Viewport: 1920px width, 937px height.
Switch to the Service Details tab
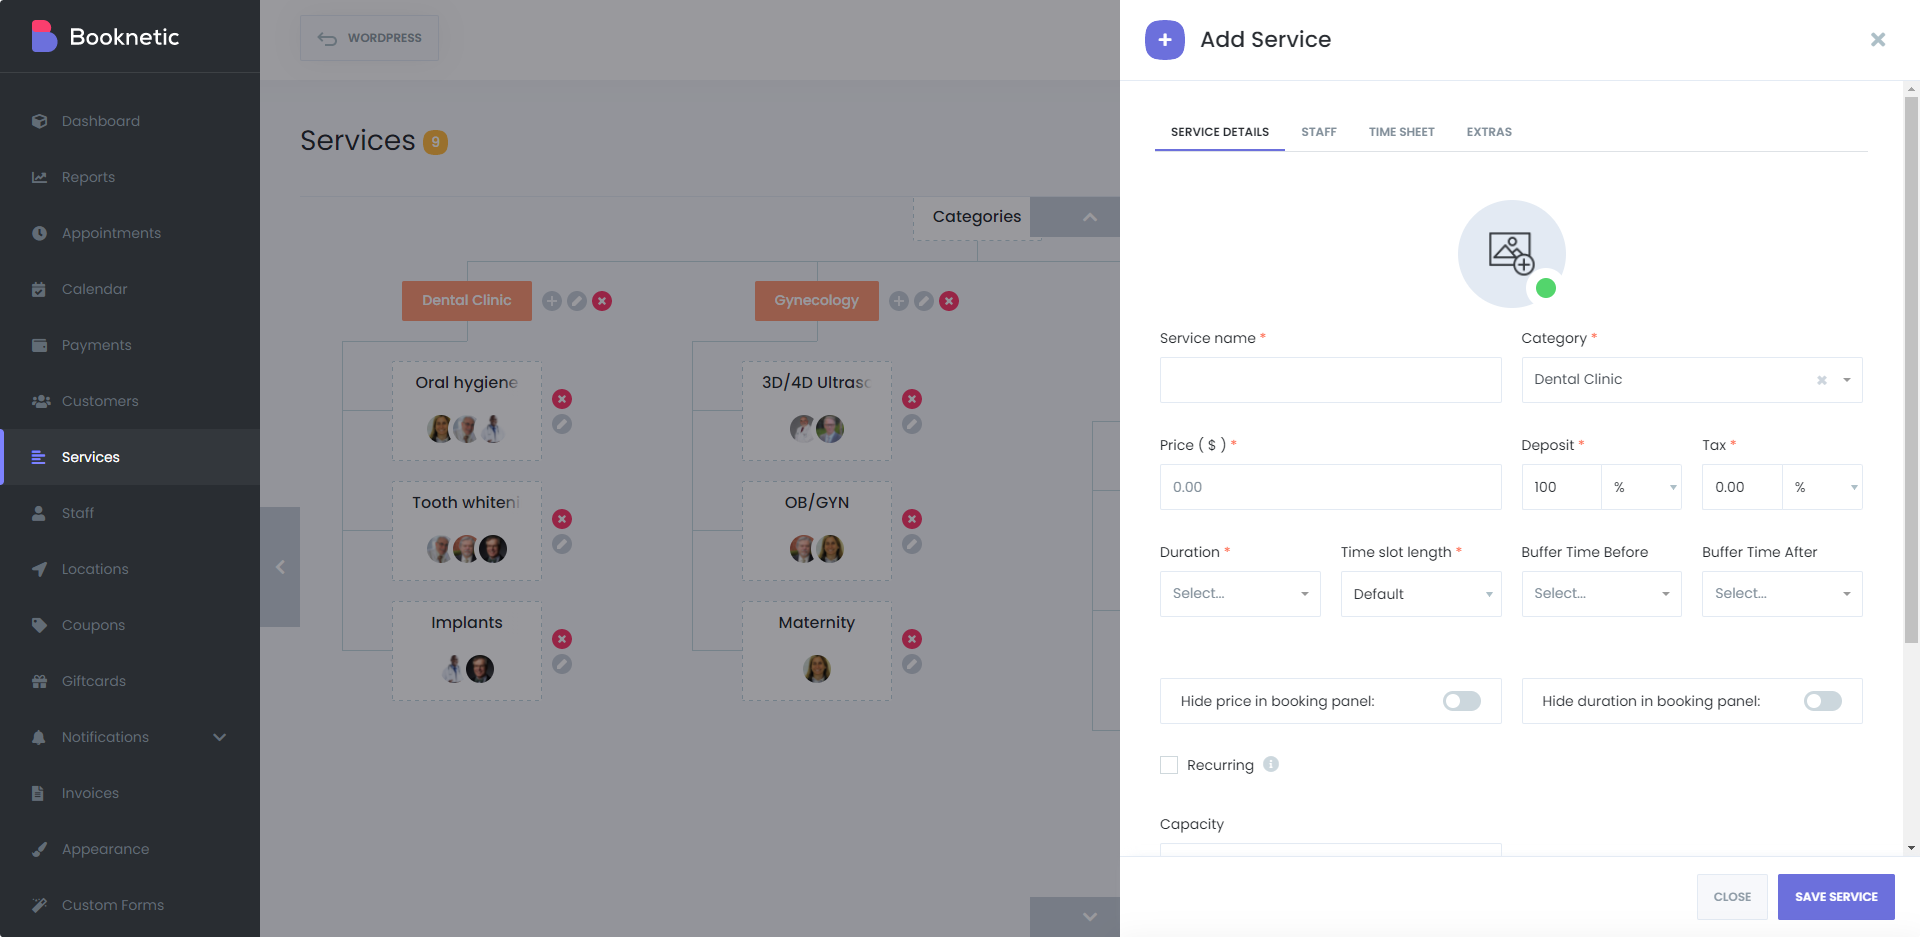(1220, 132)
